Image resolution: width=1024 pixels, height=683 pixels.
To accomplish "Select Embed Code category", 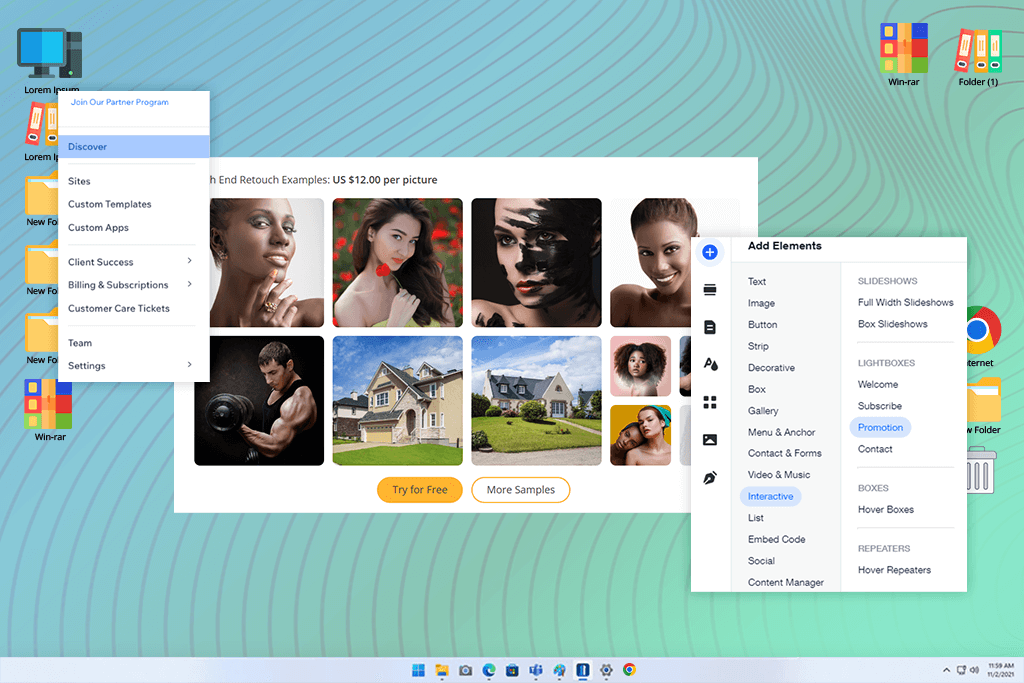I will 776,539.
